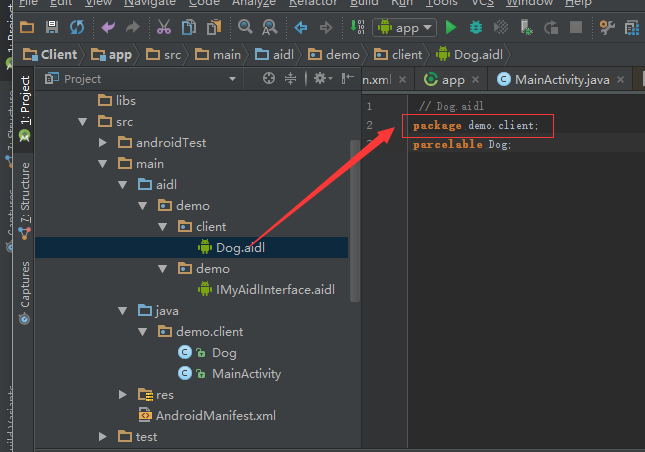Click the green Run play button
Viewport: 645px width, 452px height.
pos(451,28)
